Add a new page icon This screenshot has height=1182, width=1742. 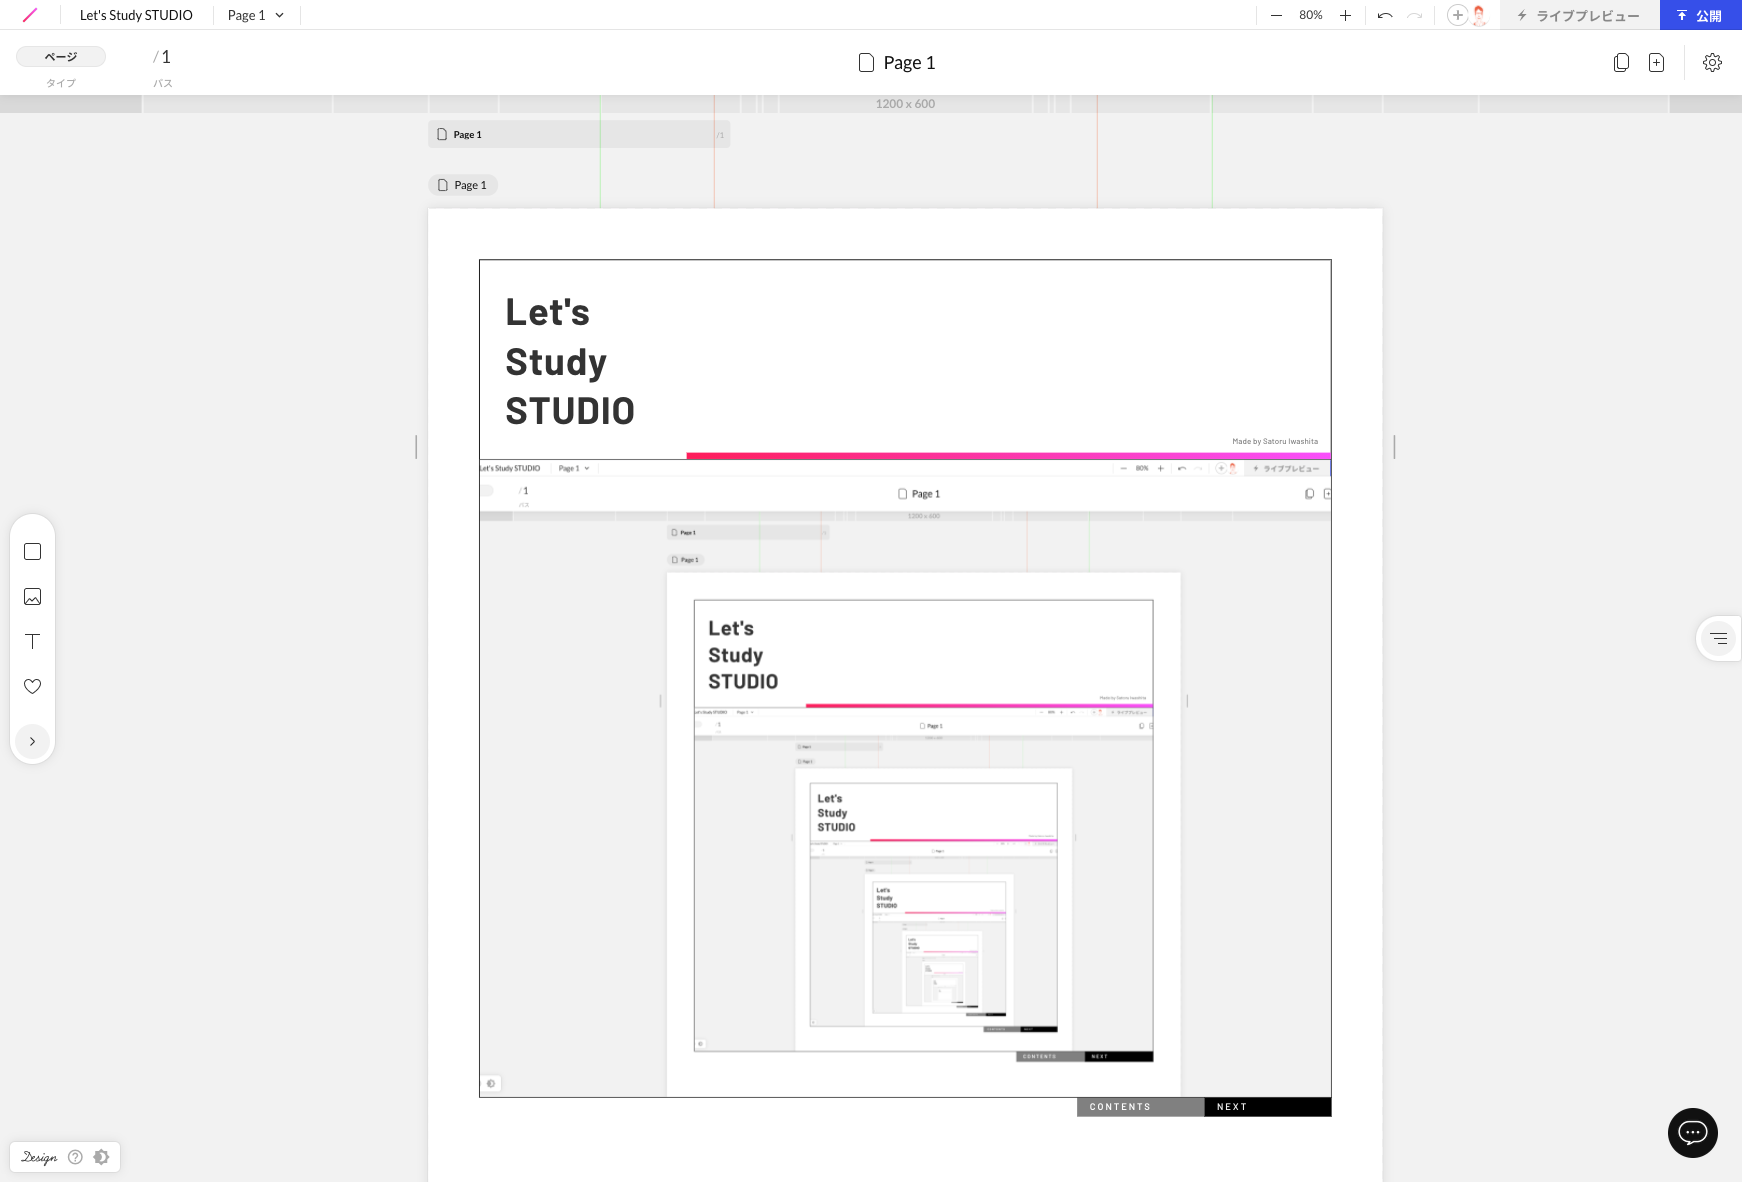click(1656, 62)
